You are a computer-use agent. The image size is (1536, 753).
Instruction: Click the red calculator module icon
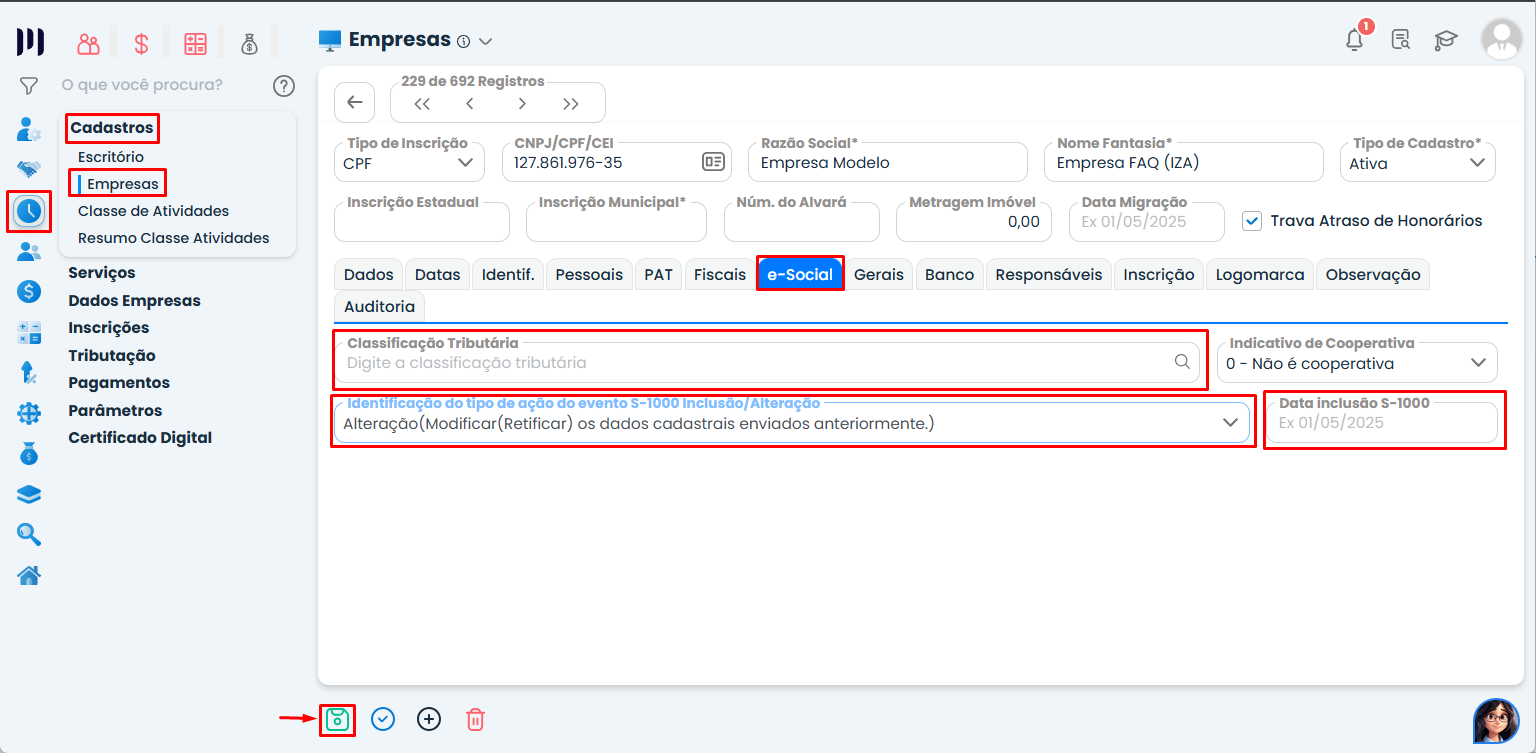click(x=195, y=44)
